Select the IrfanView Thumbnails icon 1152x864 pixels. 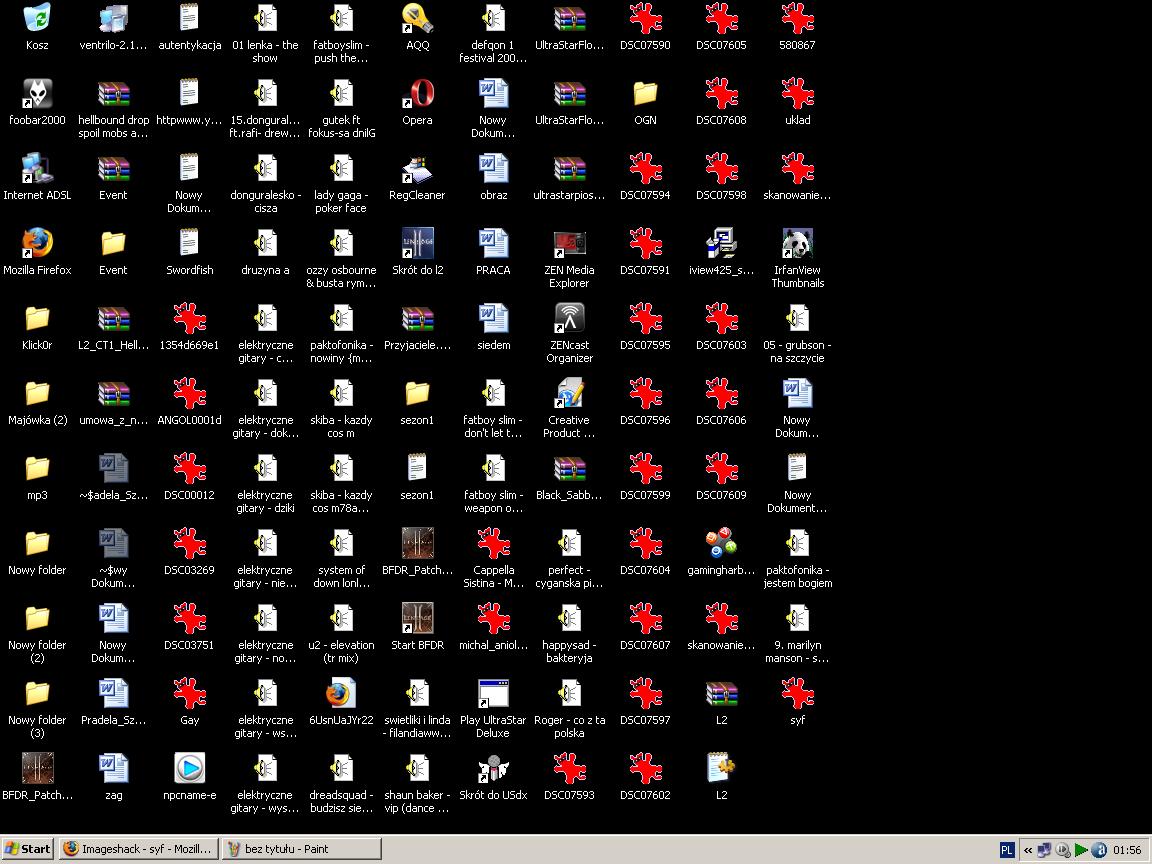(x=797, y=244)
